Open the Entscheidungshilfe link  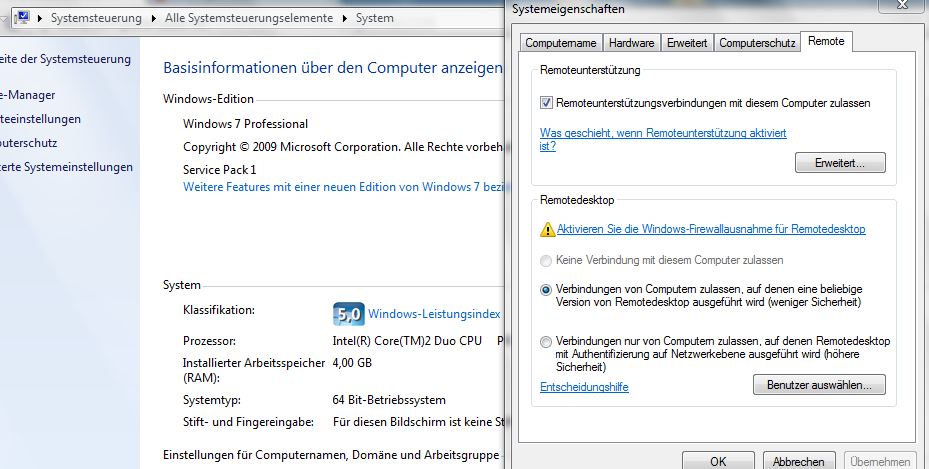[x=584, y=387]
